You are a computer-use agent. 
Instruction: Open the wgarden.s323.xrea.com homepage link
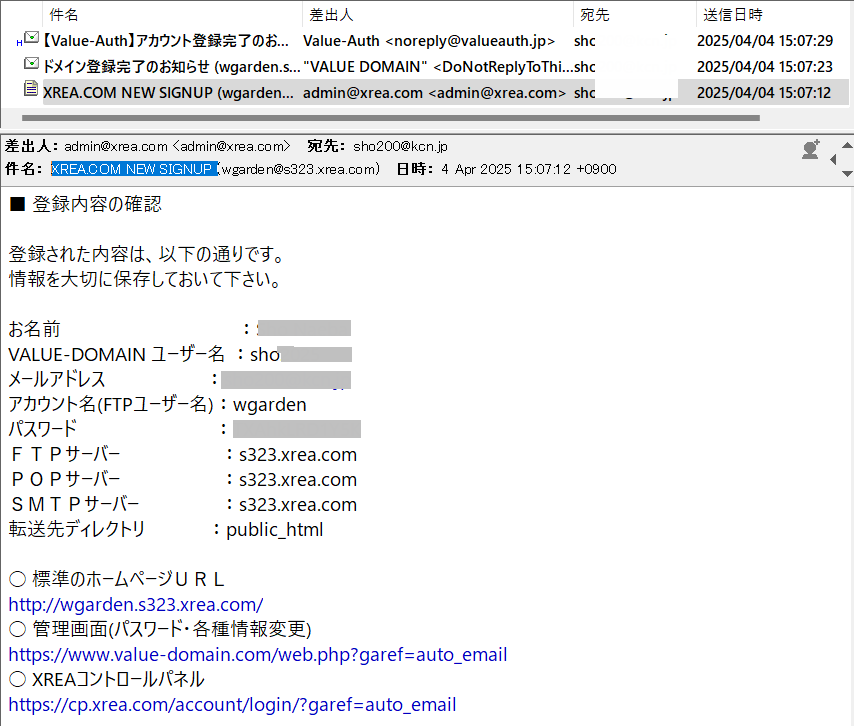click(x=136, y=604)
